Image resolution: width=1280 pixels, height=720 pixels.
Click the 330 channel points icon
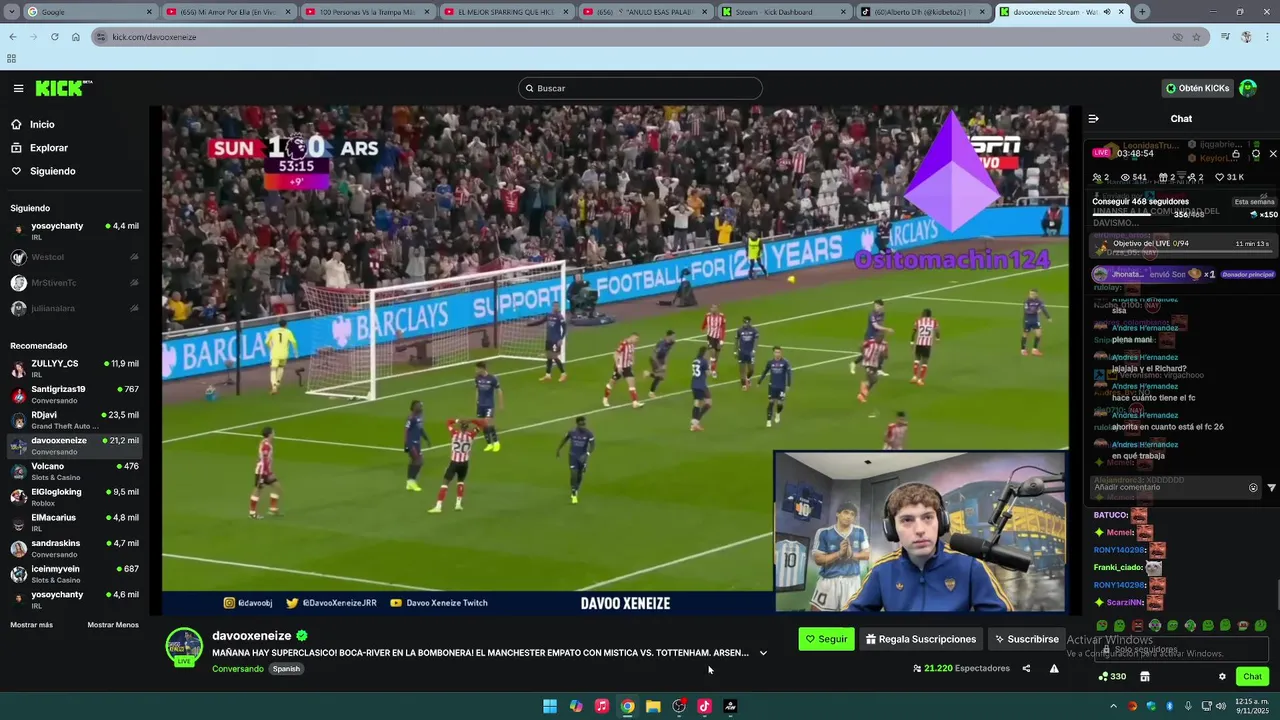coord(1112,677)
